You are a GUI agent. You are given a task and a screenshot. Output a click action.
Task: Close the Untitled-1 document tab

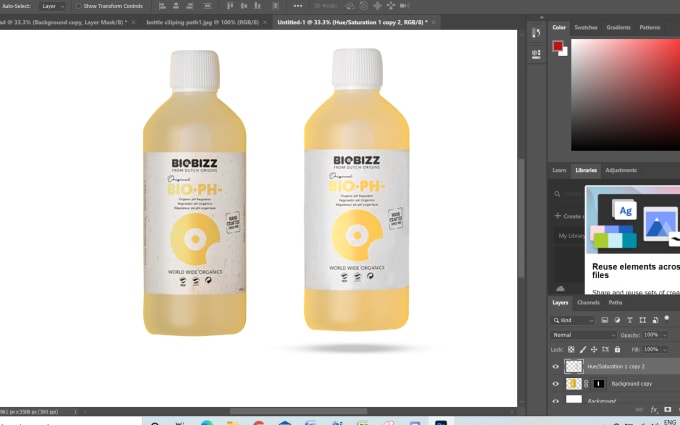433,22
